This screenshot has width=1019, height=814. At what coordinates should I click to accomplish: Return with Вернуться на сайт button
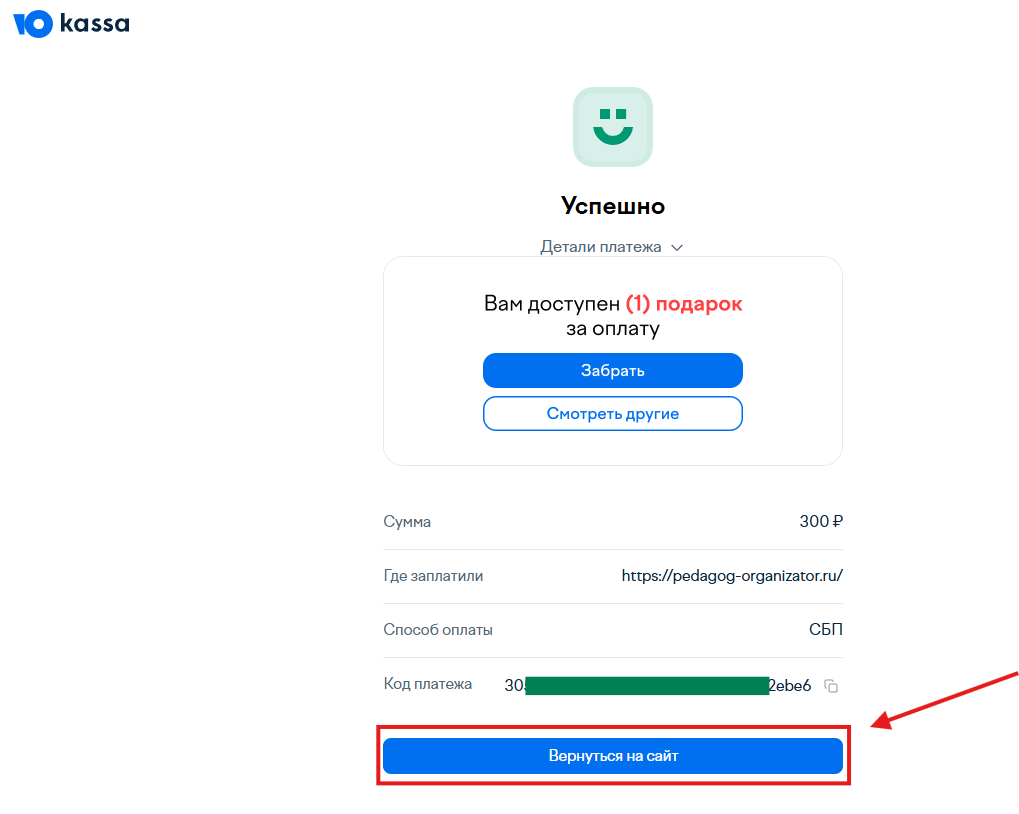pyautogui.click(x=613, y=756)
